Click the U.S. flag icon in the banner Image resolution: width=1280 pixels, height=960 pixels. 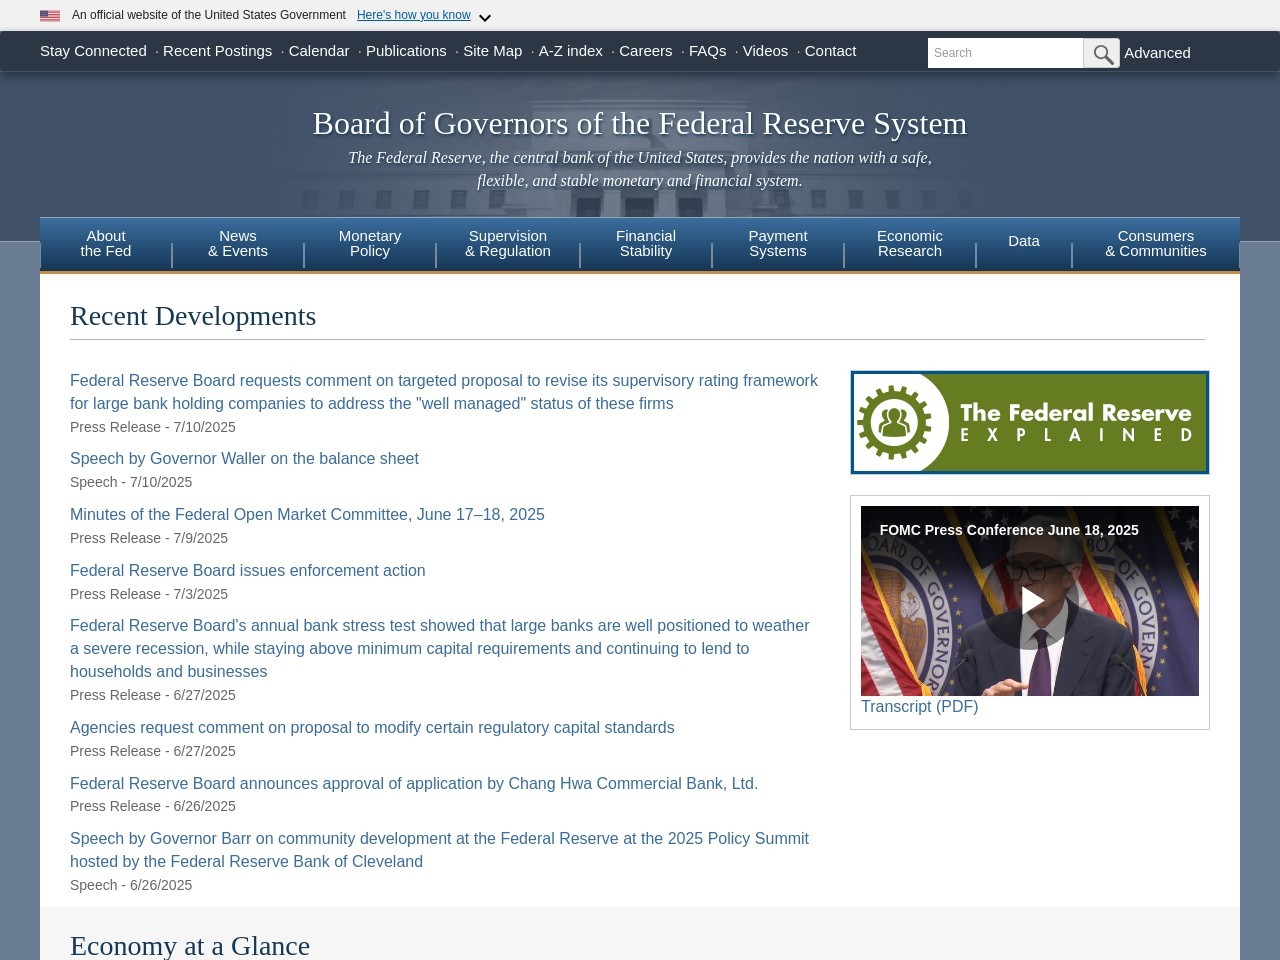tap(49, 15)
